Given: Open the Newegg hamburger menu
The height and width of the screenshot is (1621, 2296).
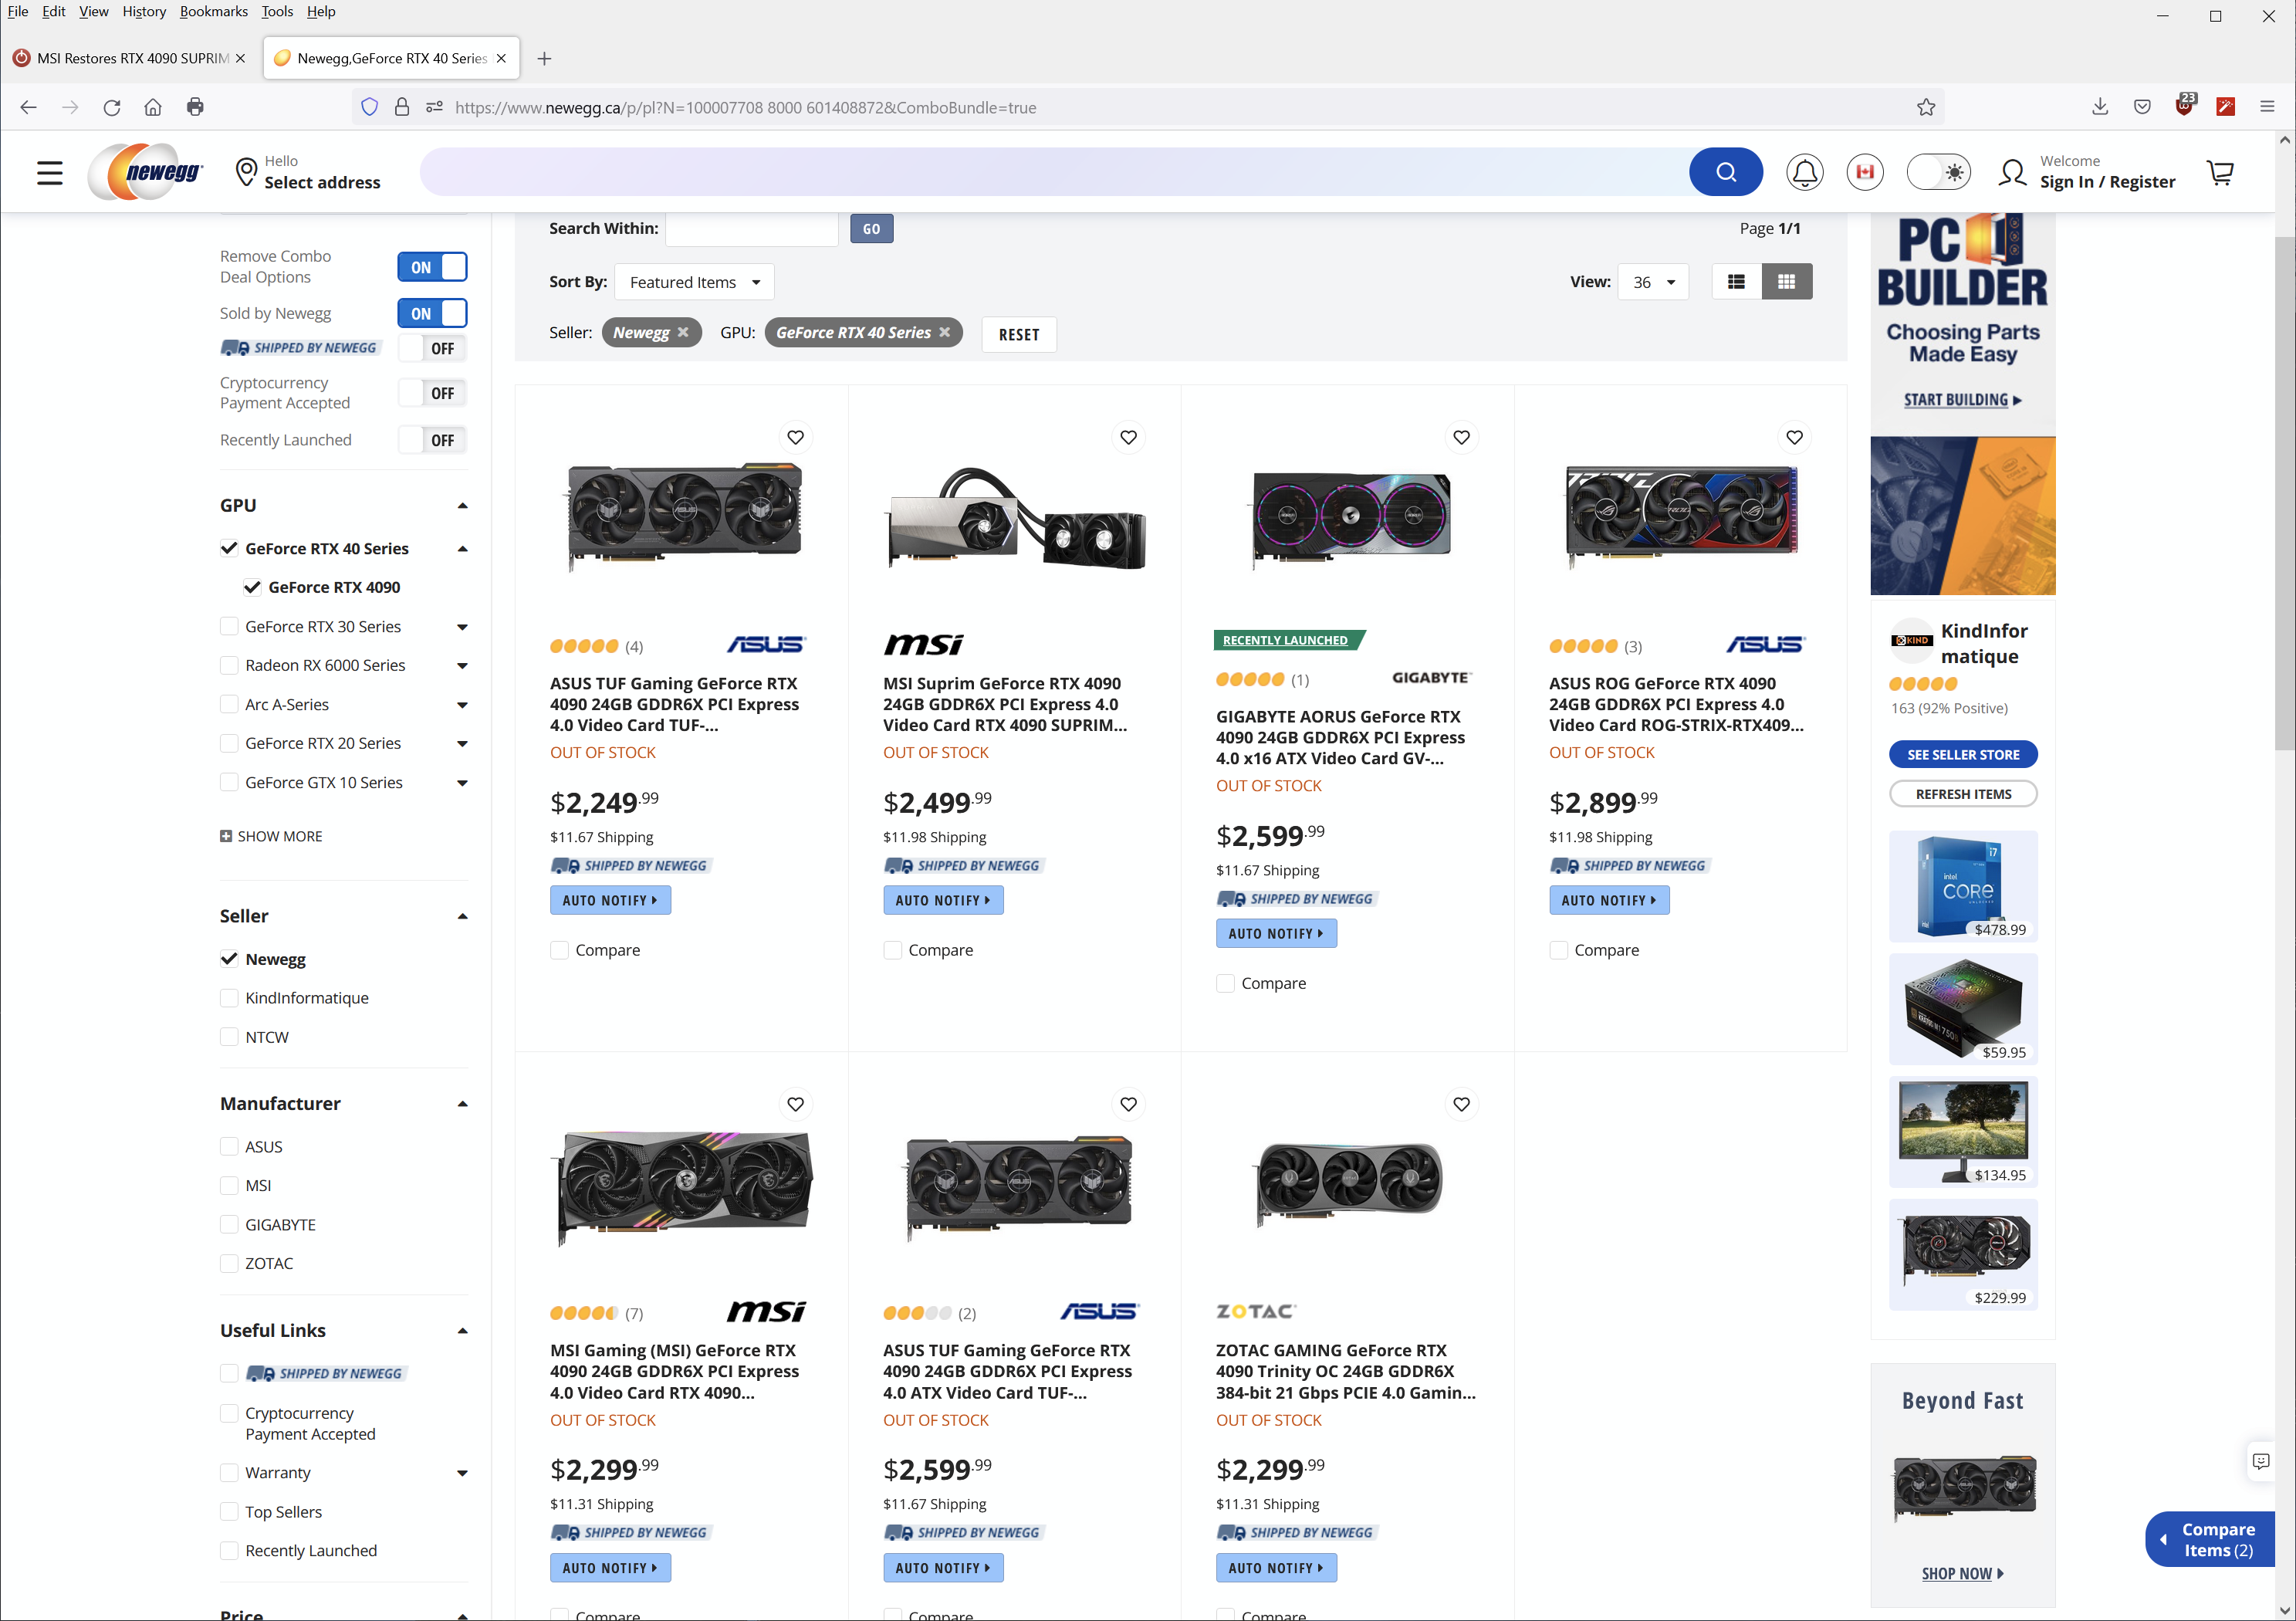Looking at the screenshot, I should (x=49, y=173).
